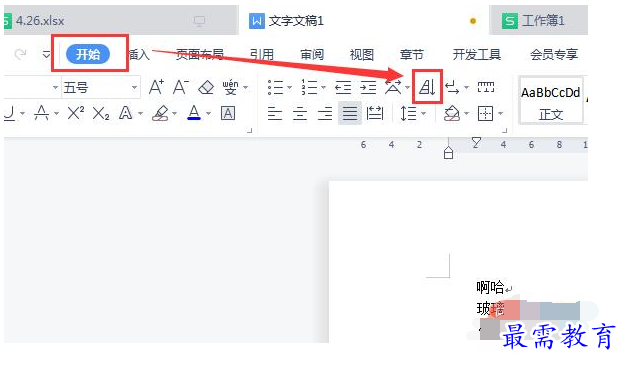Click the strikethrough A icon
This screenshot has height=368, width=624.
click(41, 113)
